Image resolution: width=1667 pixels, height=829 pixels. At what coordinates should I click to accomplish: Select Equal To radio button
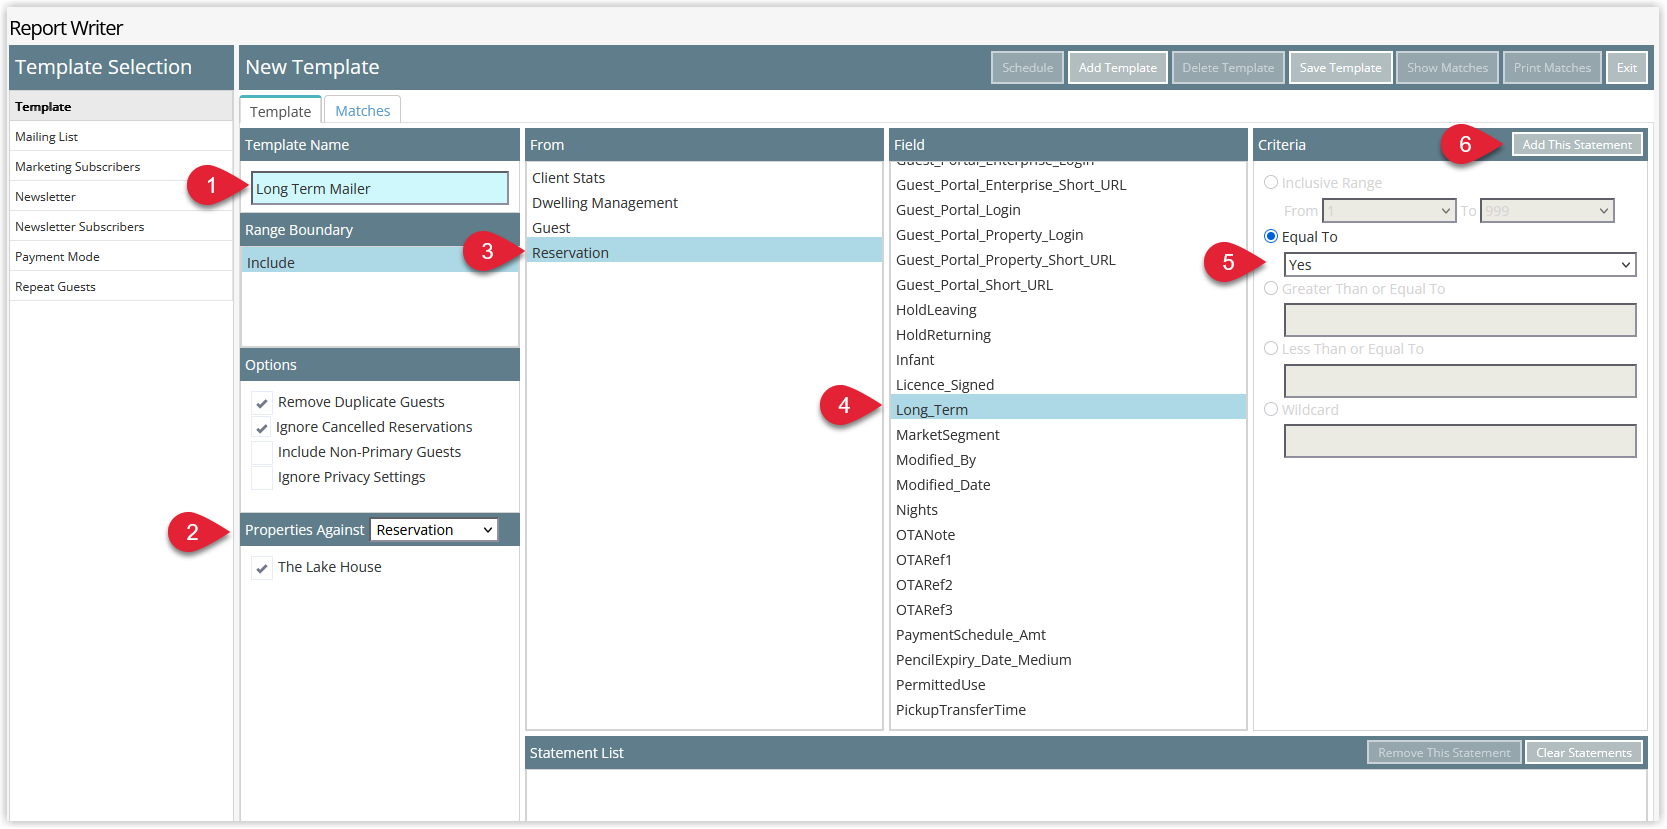coord(1271,237)
